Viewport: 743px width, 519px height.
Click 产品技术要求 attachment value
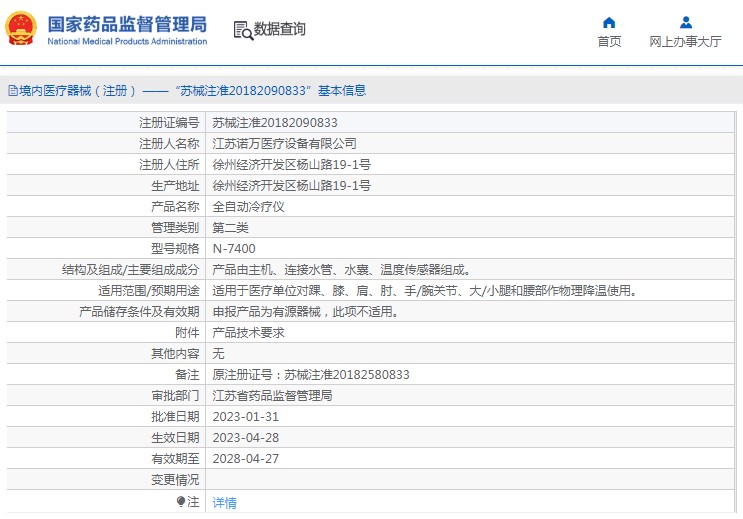[248, 333]
